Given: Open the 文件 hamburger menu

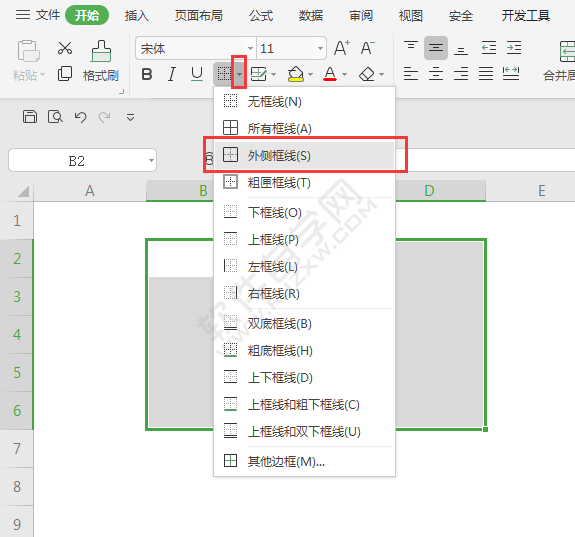Looking at the screenshot, I should [x=37, y=15].
